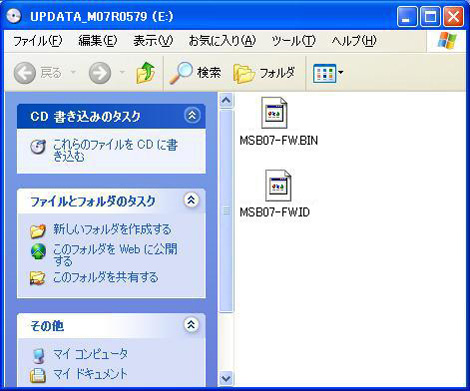The image size is (470, 391).
Task: Collapse the ファイルとフォルダのタスク panel
Action: tap(191, 200)
